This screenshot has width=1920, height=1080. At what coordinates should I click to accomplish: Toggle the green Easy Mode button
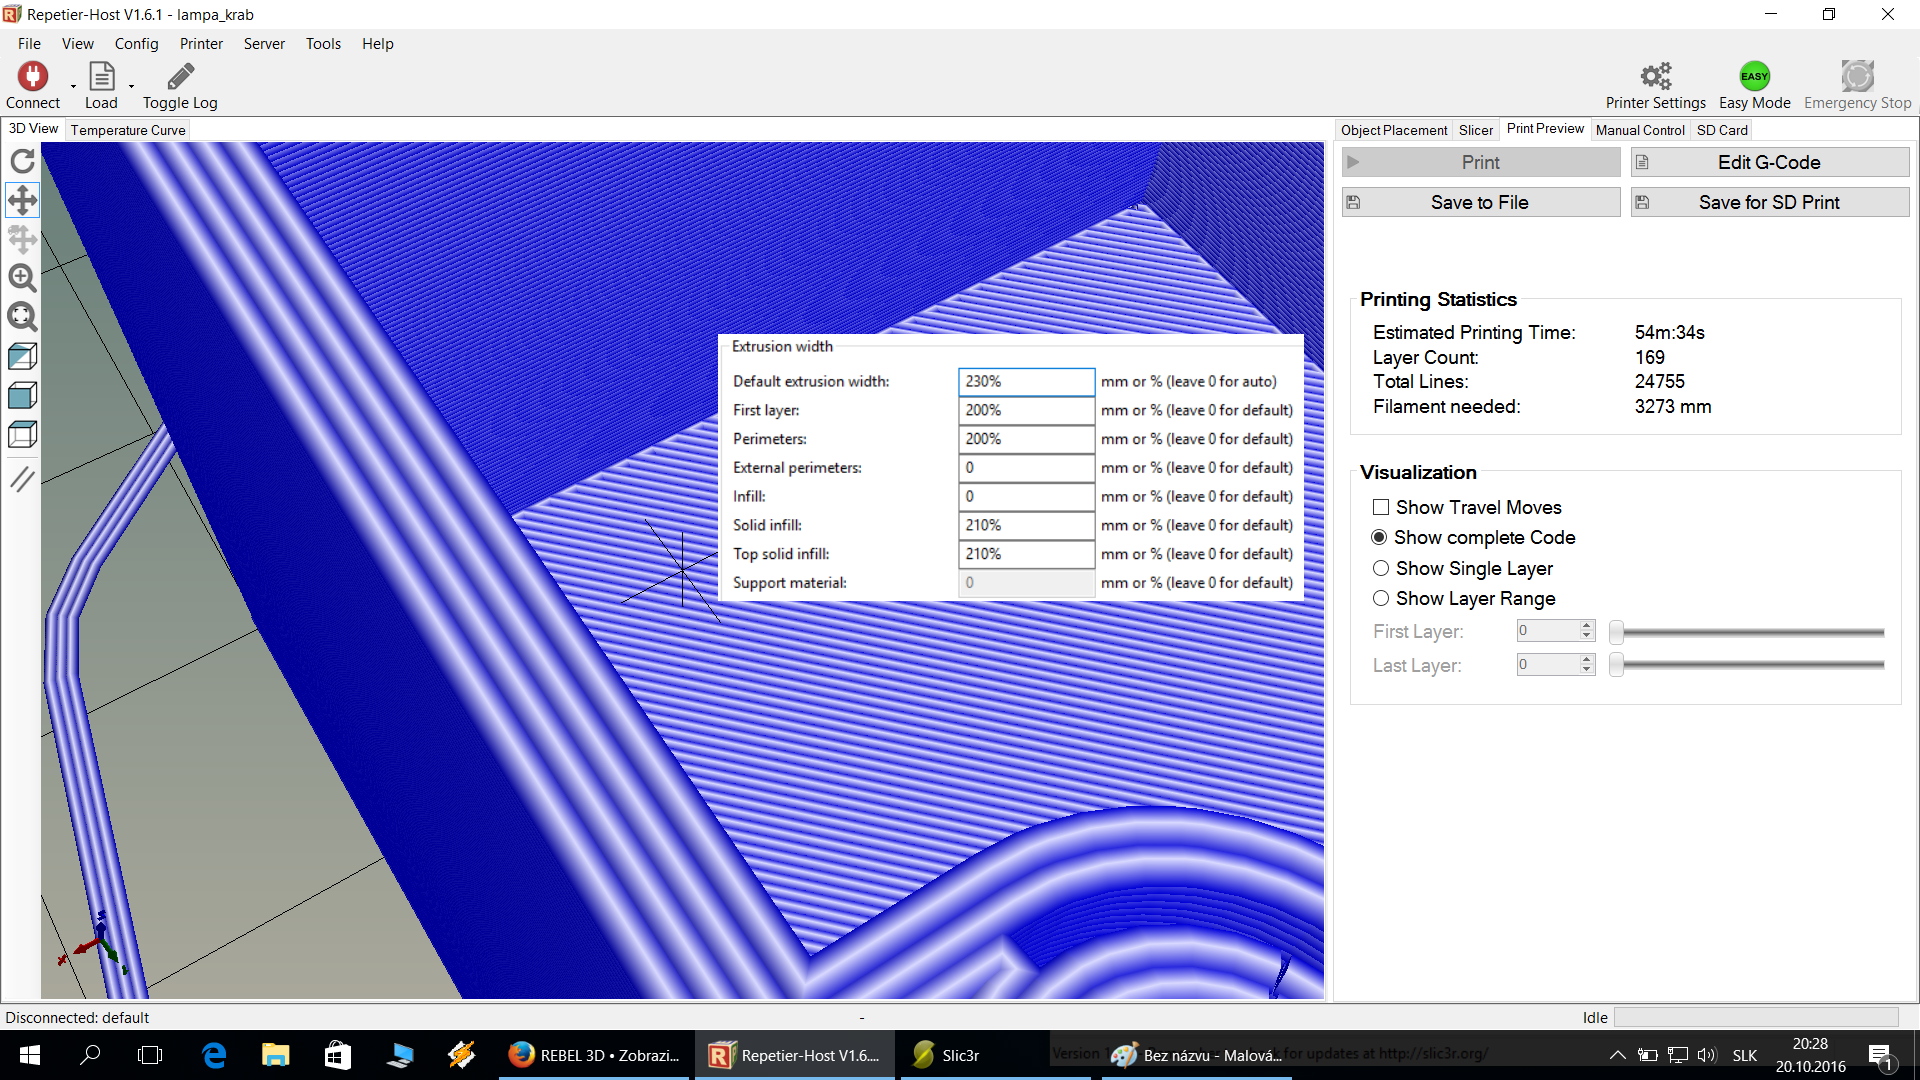click(1754, 77)
